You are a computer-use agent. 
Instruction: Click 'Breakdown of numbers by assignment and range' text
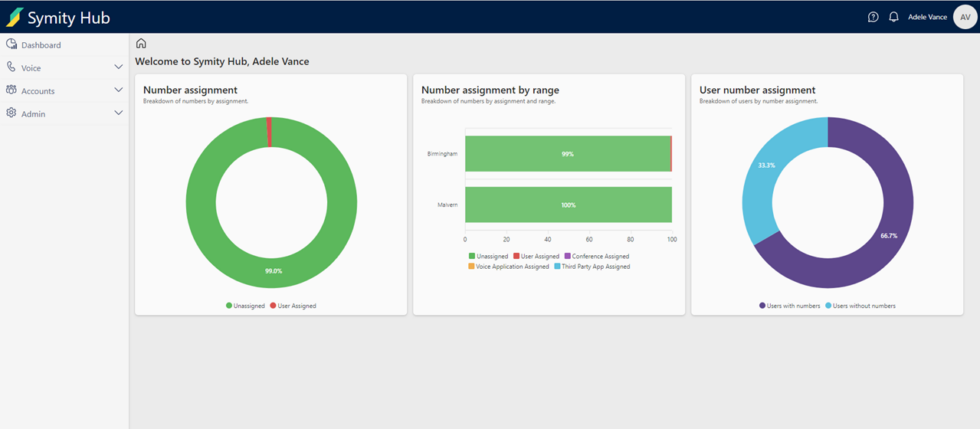[488, 101]
